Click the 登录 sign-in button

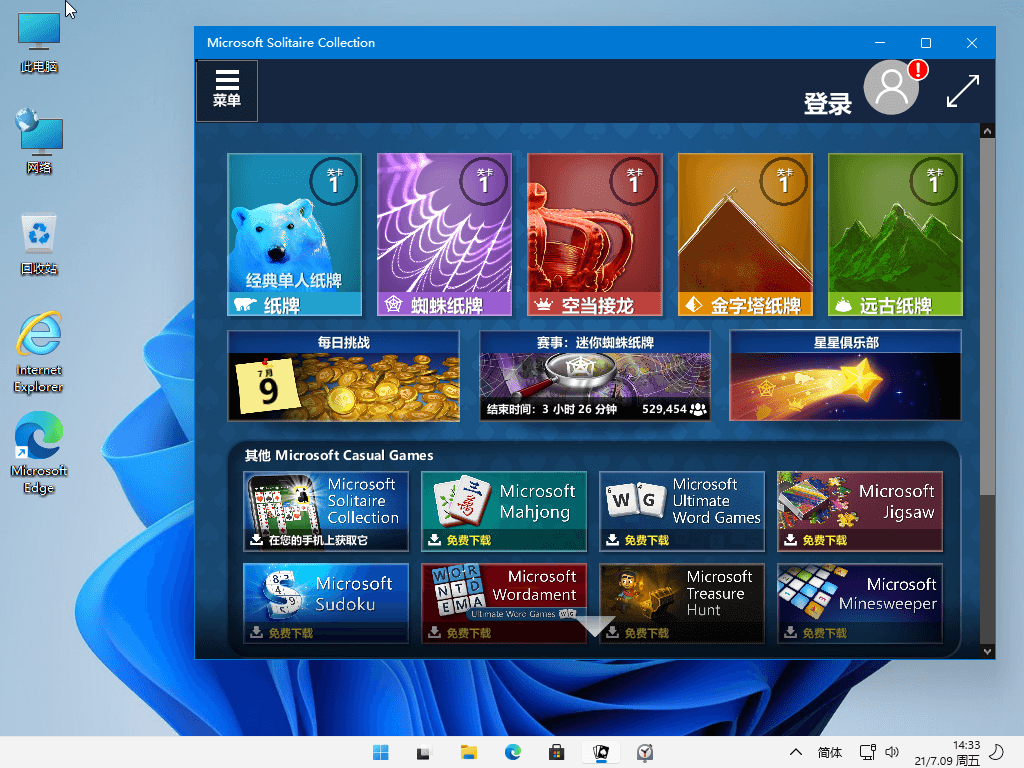click(827, 103)
